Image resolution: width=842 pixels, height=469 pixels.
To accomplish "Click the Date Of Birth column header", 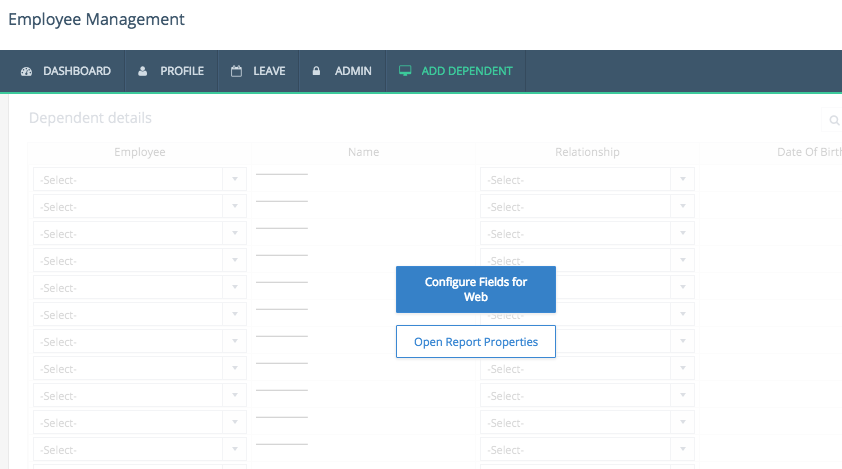I will click(809, 152).
